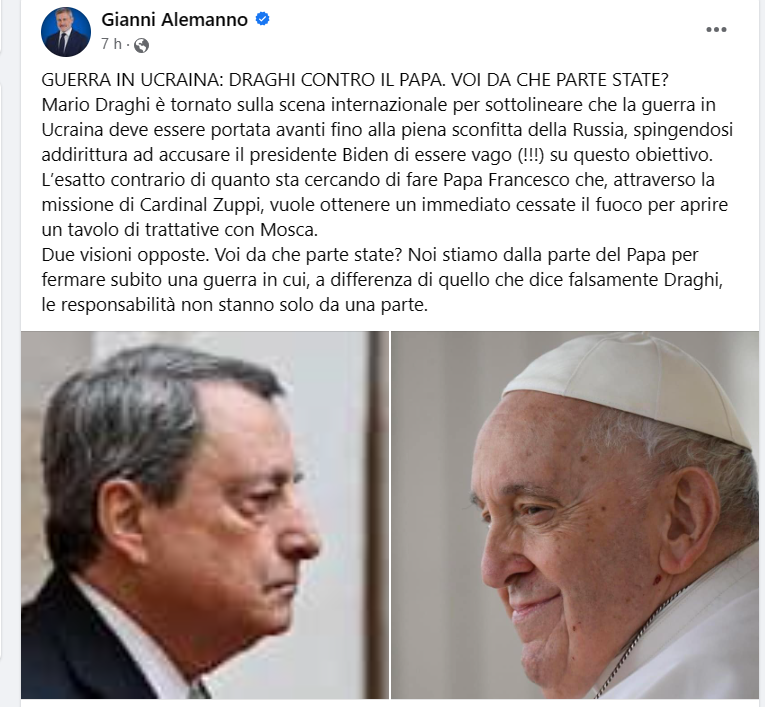Click the words "Due visioni opposte"
Screen dimensions: 765x707
[x=125, y=255]
